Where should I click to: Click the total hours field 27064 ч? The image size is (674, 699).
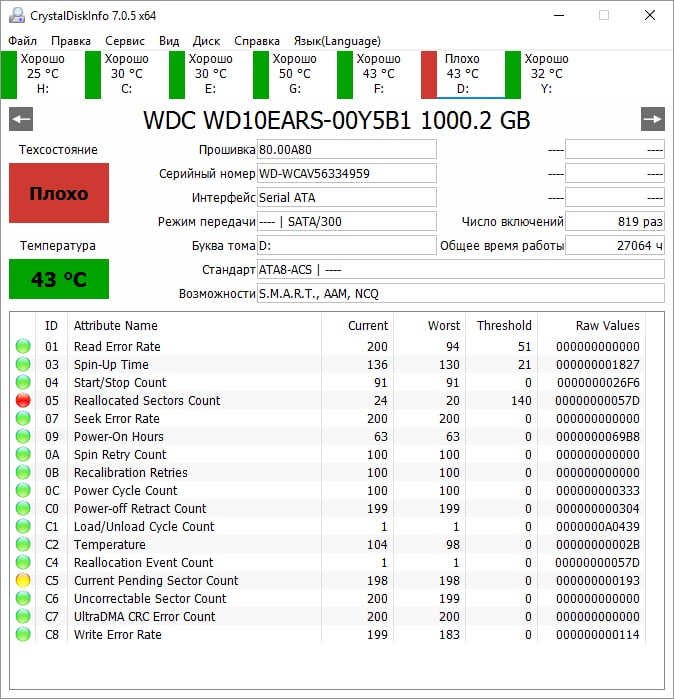(x=615, y=246)
